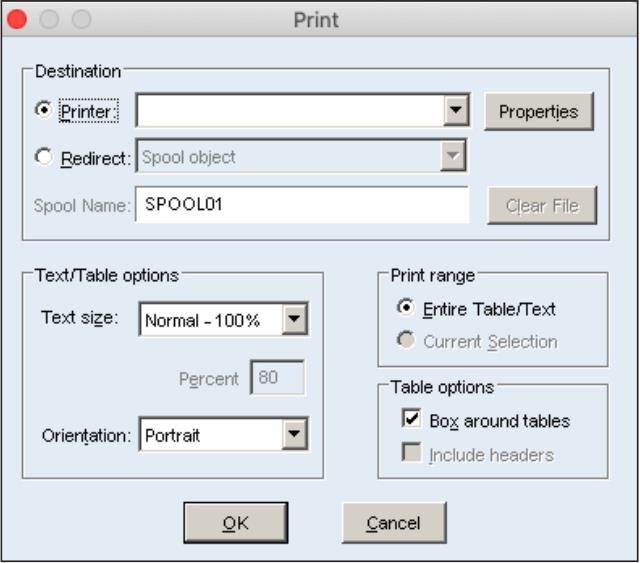Toggle Box around tables checkbox
Screen dimensions: 640x563
coord(410,420)
